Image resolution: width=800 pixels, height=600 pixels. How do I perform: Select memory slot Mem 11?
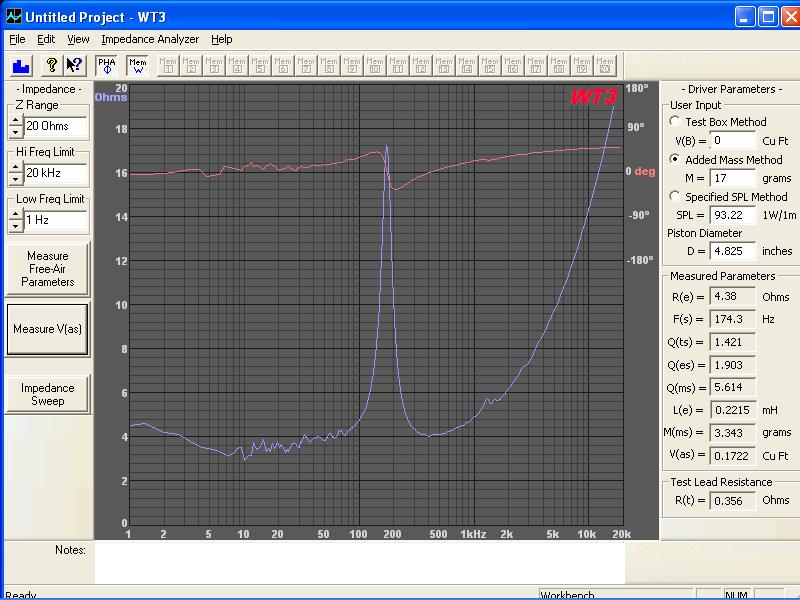[398, 66]
